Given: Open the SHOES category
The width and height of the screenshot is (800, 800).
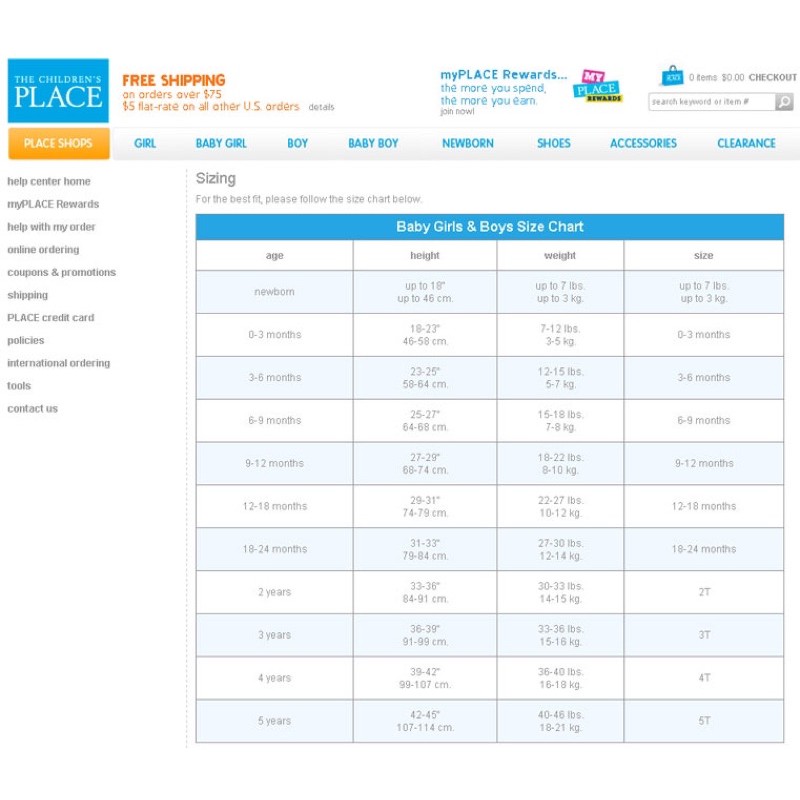Looking at the screenshot, I should [x=554, y=143].
